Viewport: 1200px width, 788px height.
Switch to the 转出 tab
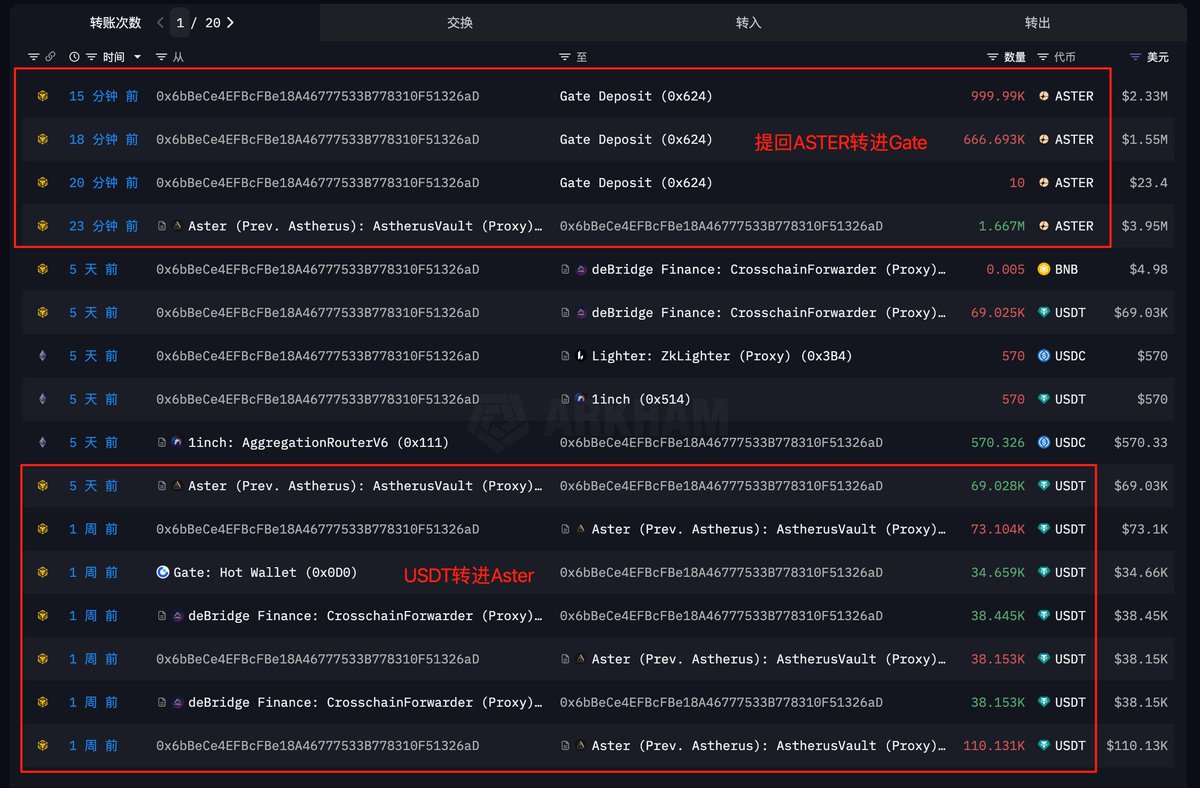(x=1038, y=22)
